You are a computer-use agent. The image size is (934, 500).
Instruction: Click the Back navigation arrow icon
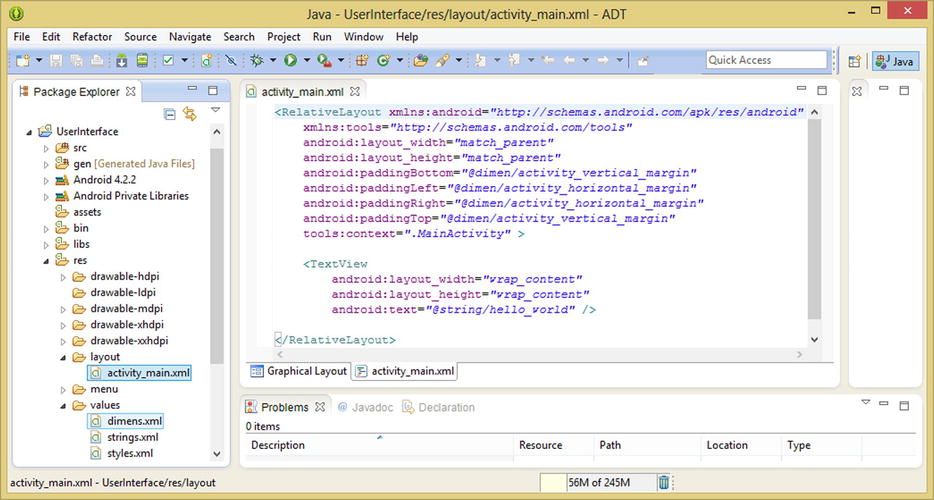tap(569, 60)
